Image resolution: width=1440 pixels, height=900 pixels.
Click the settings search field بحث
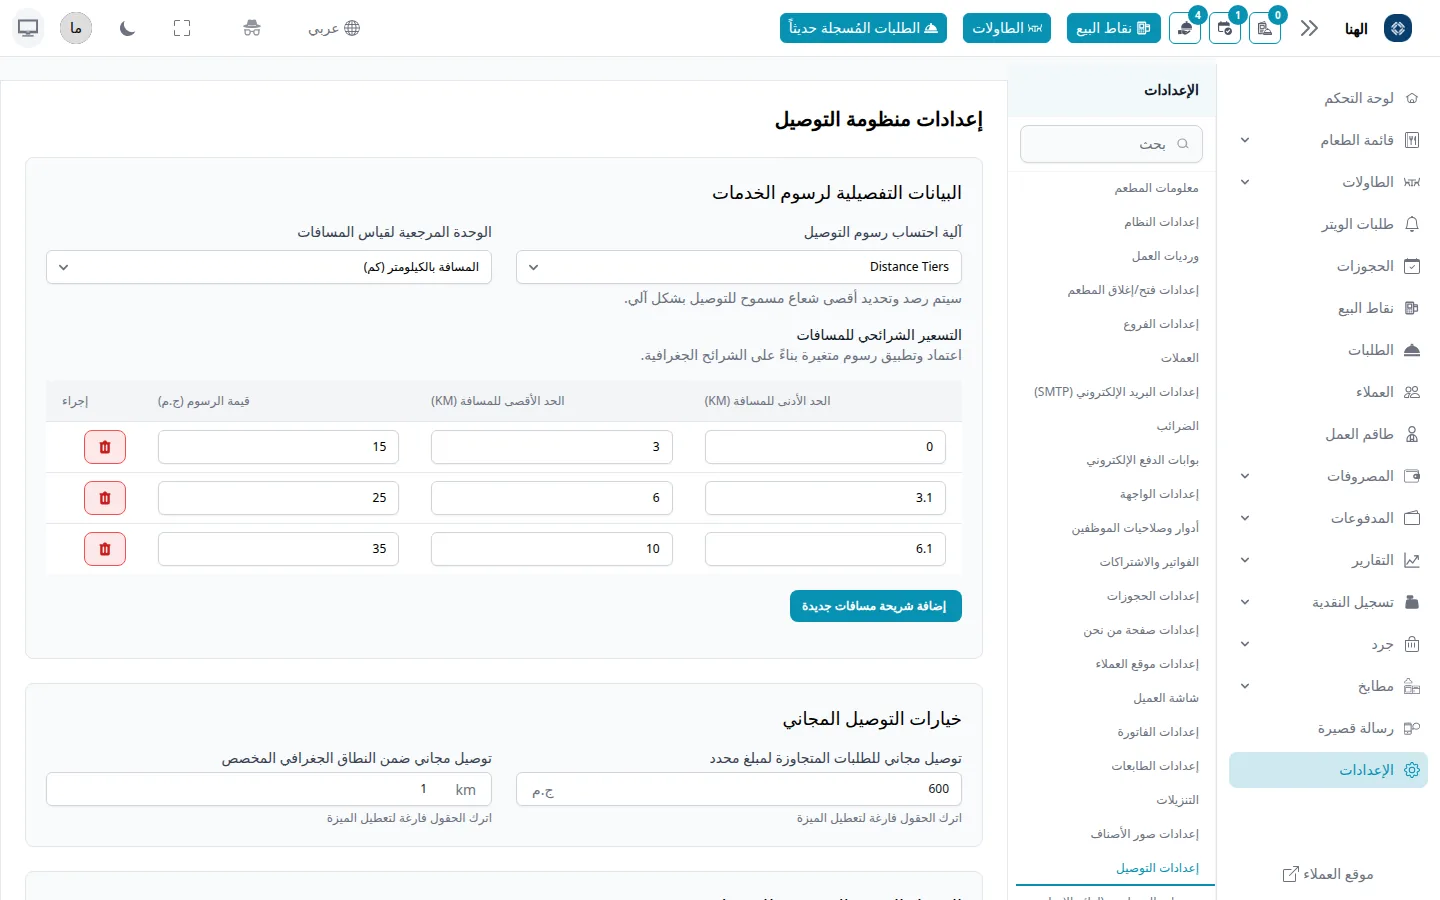click(1111, 144)
